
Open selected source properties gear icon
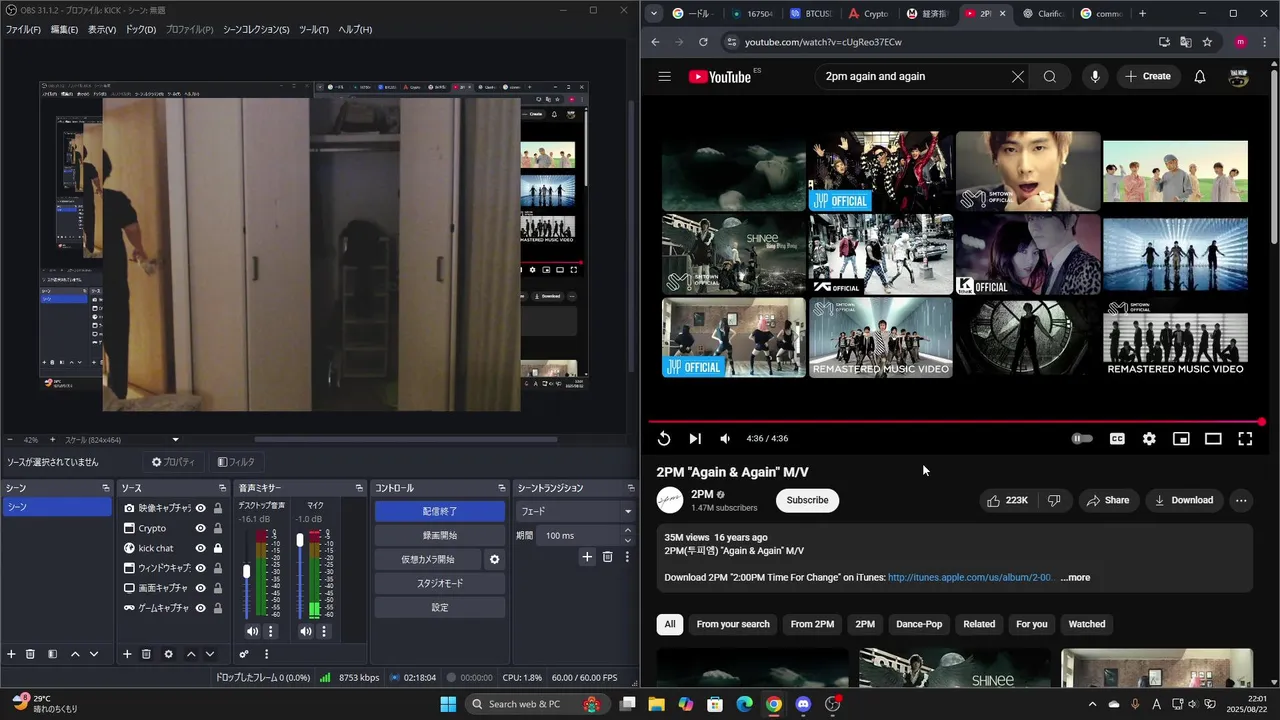(168, 654)
